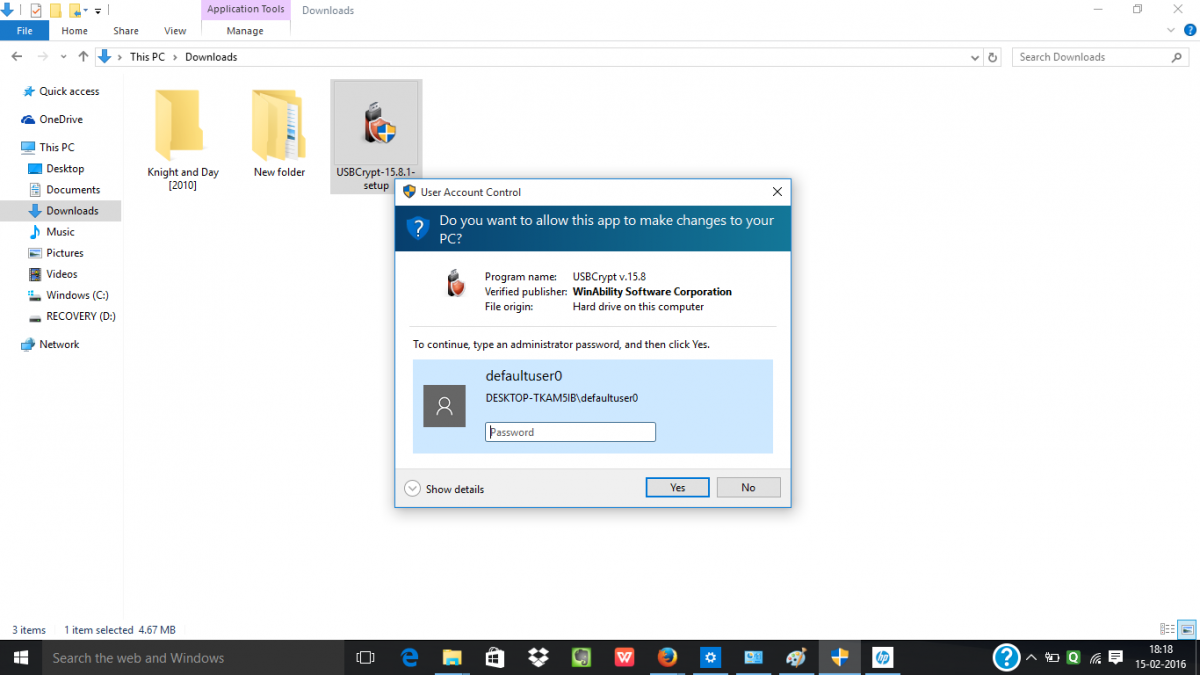Go back with the Back arrow
Image resolution: width=1200 pixels, height=675 pixels.
click(x=17, y=57)
